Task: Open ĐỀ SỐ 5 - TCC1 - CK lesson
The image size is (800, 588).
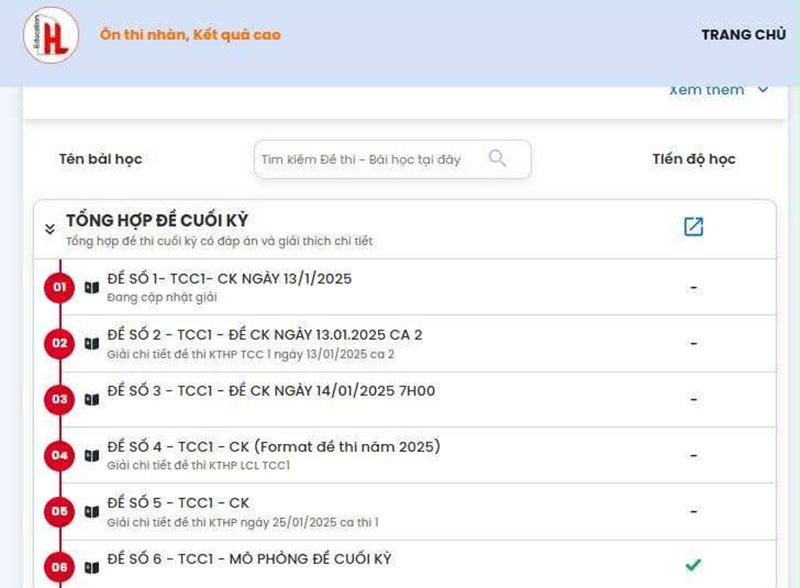Action: [178, 503]
